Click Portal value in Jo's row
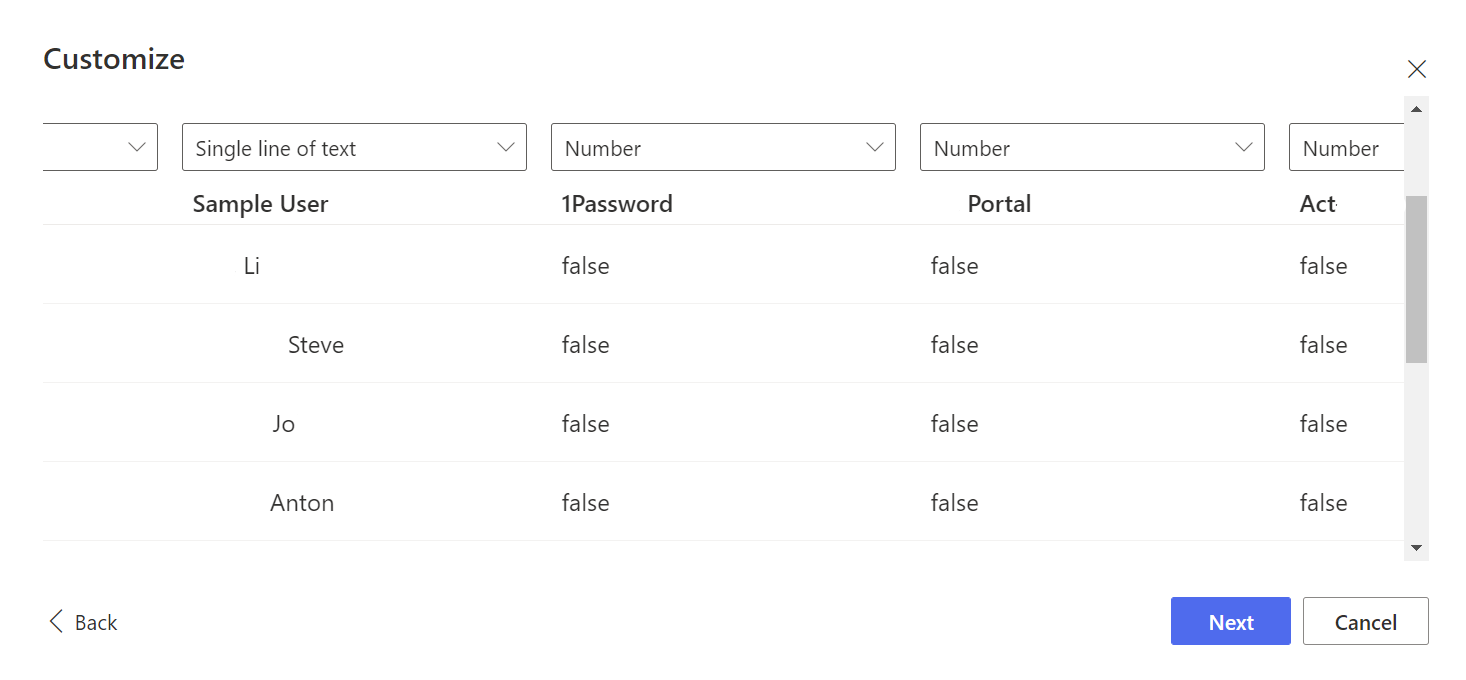Viewport: 1466px width, 680px height. coord(954,424)
